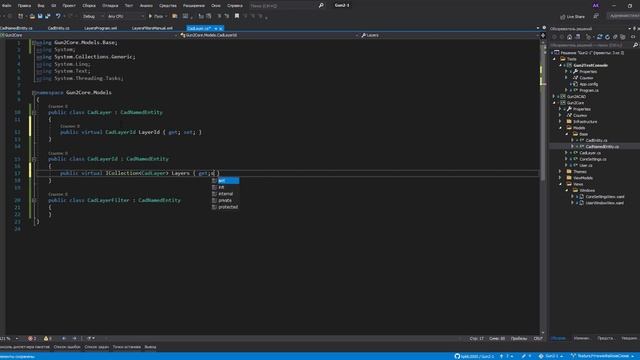
Task: Select 'internal' in the IntelliSense list
Action: point(226,194)
